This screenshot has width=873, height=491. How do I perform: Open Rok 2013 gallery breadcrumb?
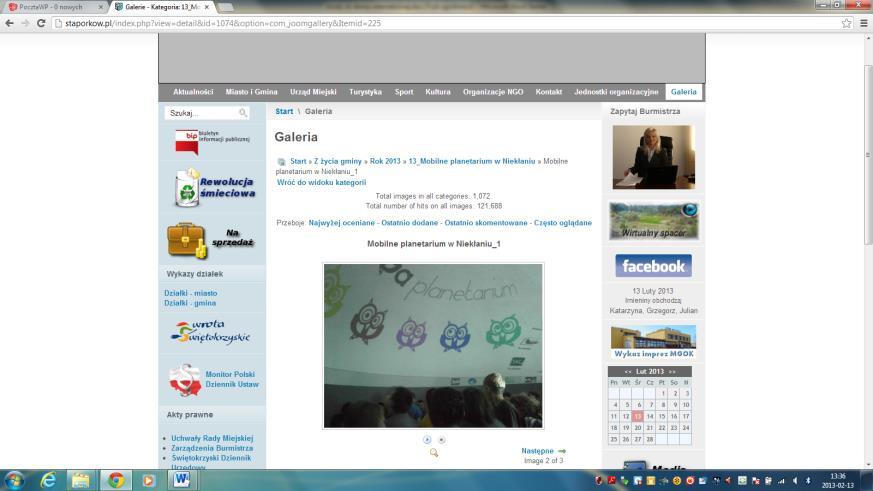point(385,161)
